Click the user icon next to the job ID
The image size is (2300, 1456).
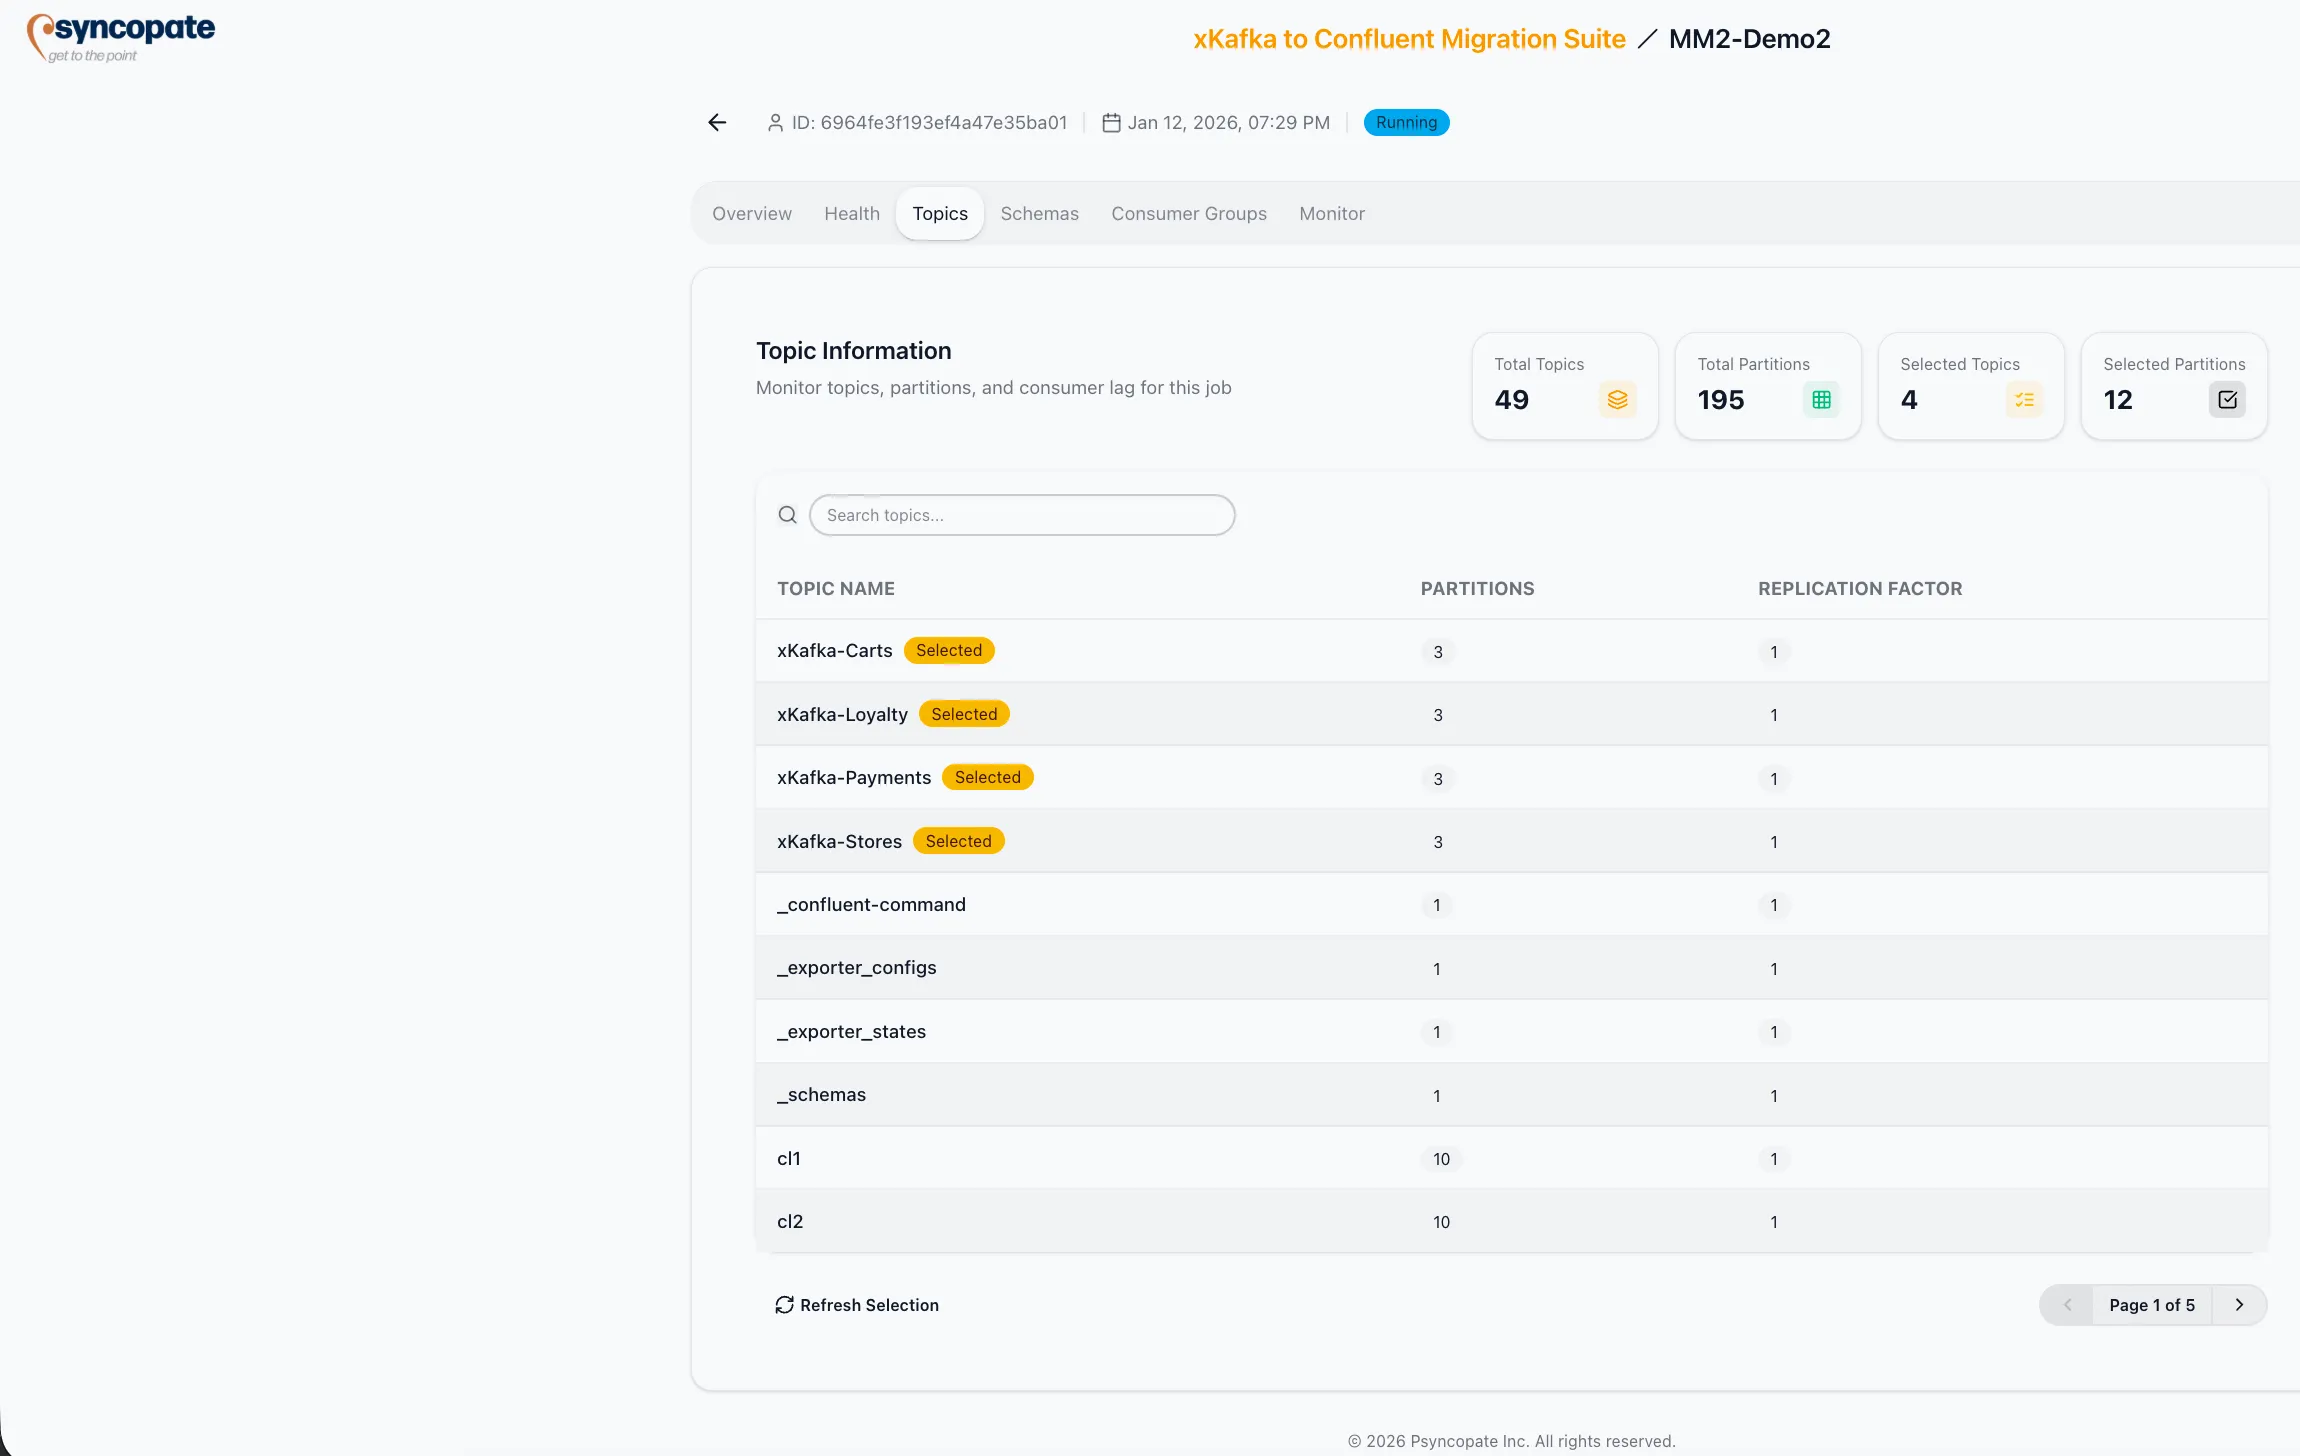(x=777, y=122)
